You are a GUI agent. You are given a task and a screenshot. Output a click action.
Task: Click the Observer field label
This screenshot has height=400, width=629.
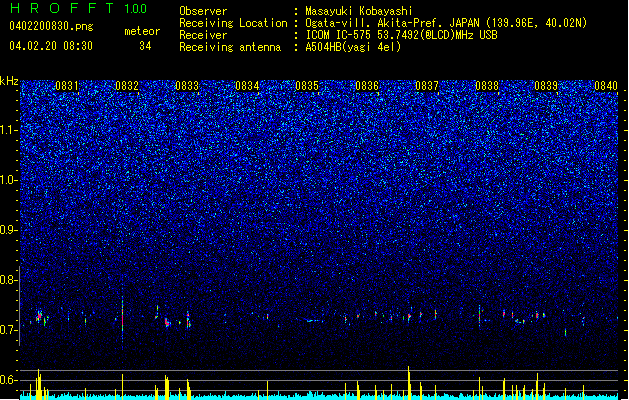(203, 11)
